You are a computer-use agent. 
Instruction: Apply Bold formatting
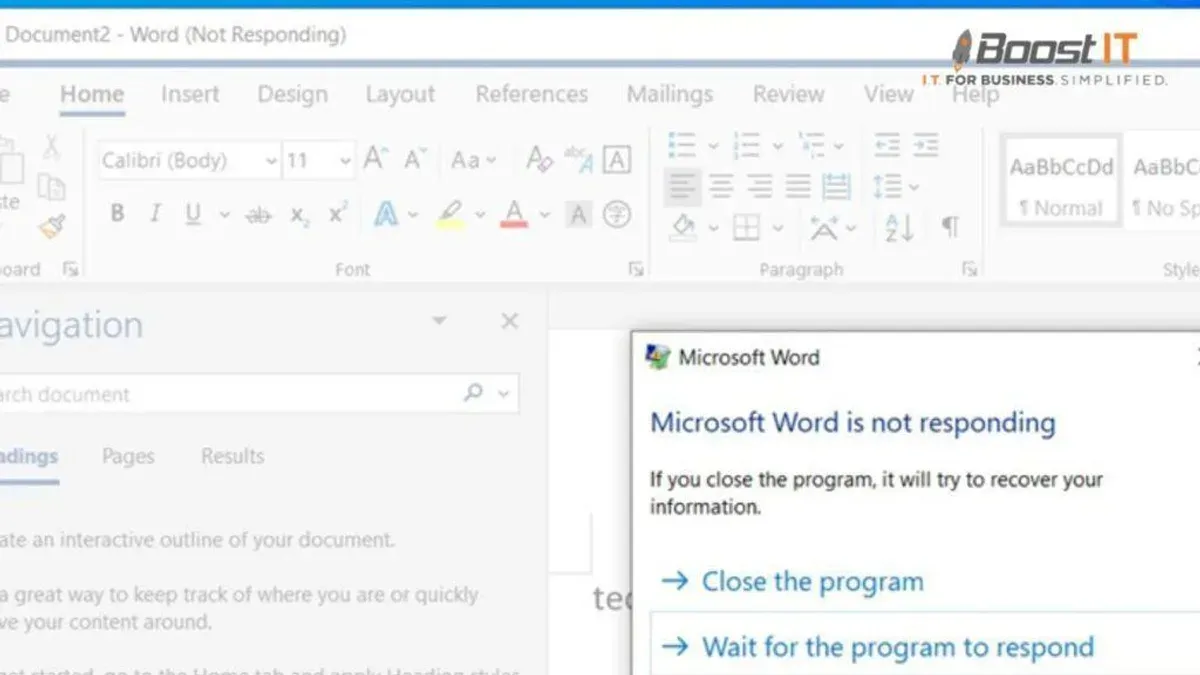pyautogui.click(x=118, y=213)
